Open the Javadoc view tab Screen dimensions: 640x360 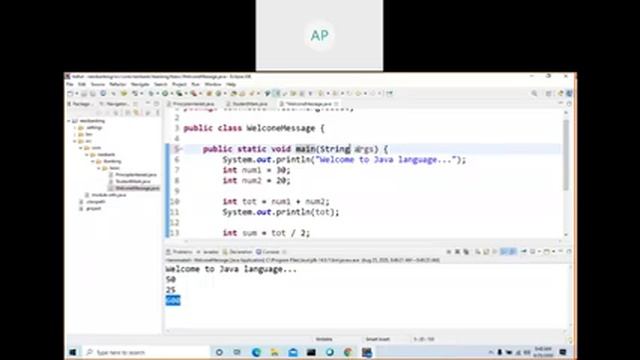click(208, 252)
